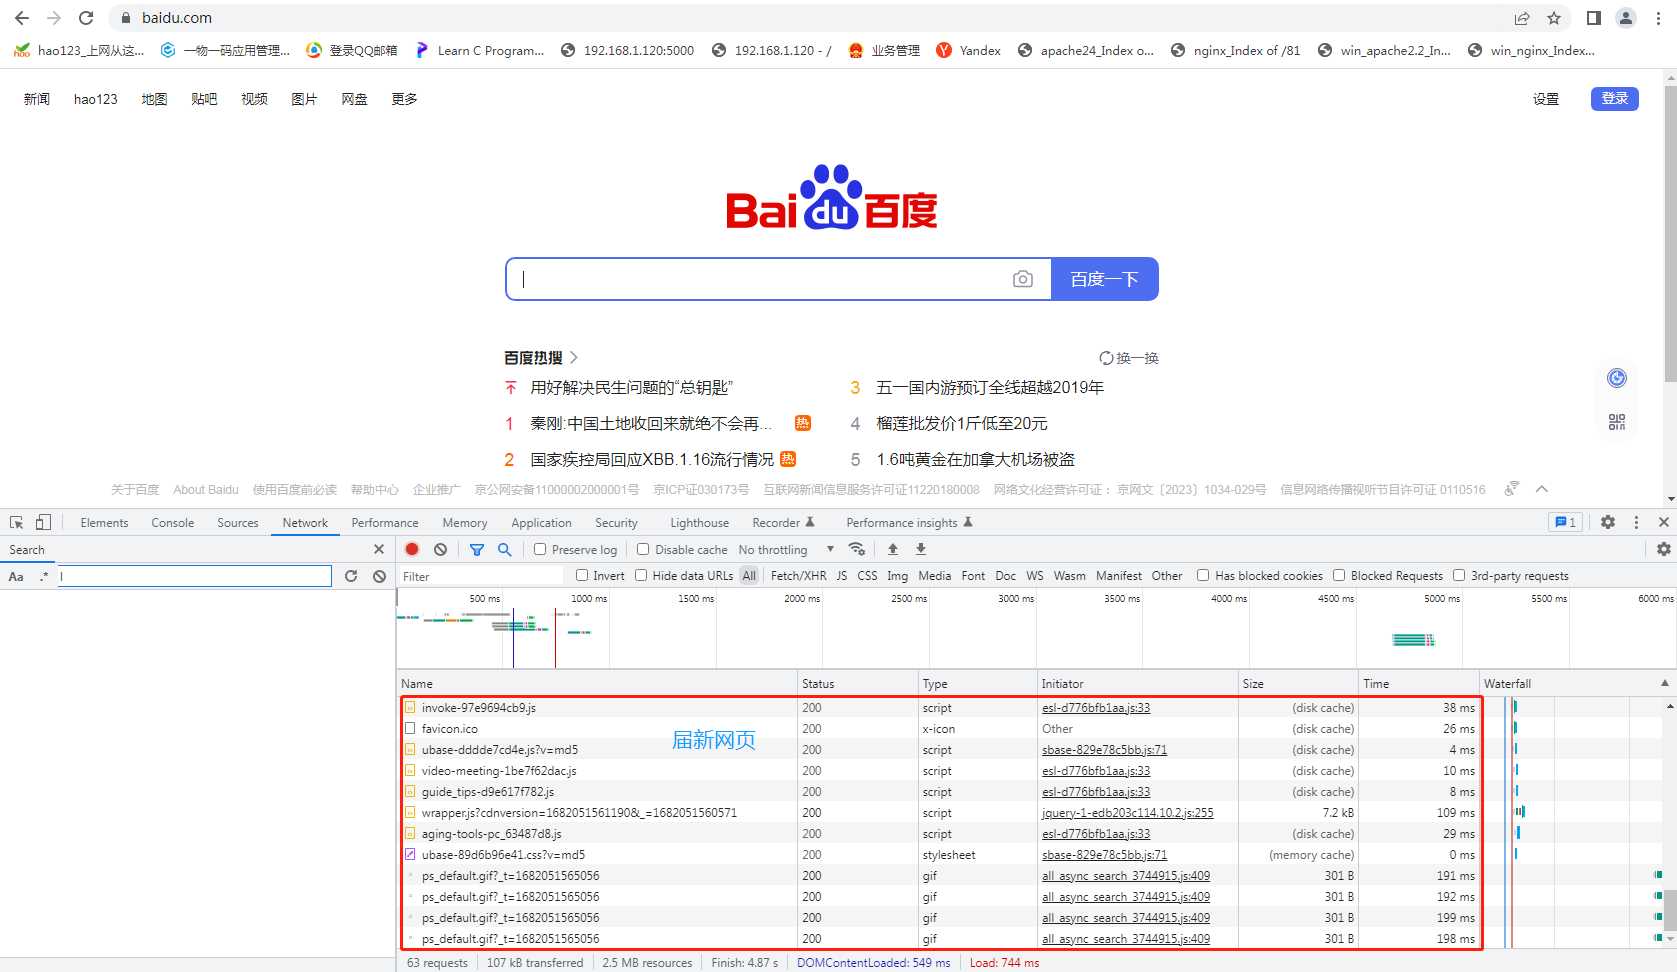Click 换一换 to refresh hot searches
The image size is (1677, 972).
[1129, 357]
